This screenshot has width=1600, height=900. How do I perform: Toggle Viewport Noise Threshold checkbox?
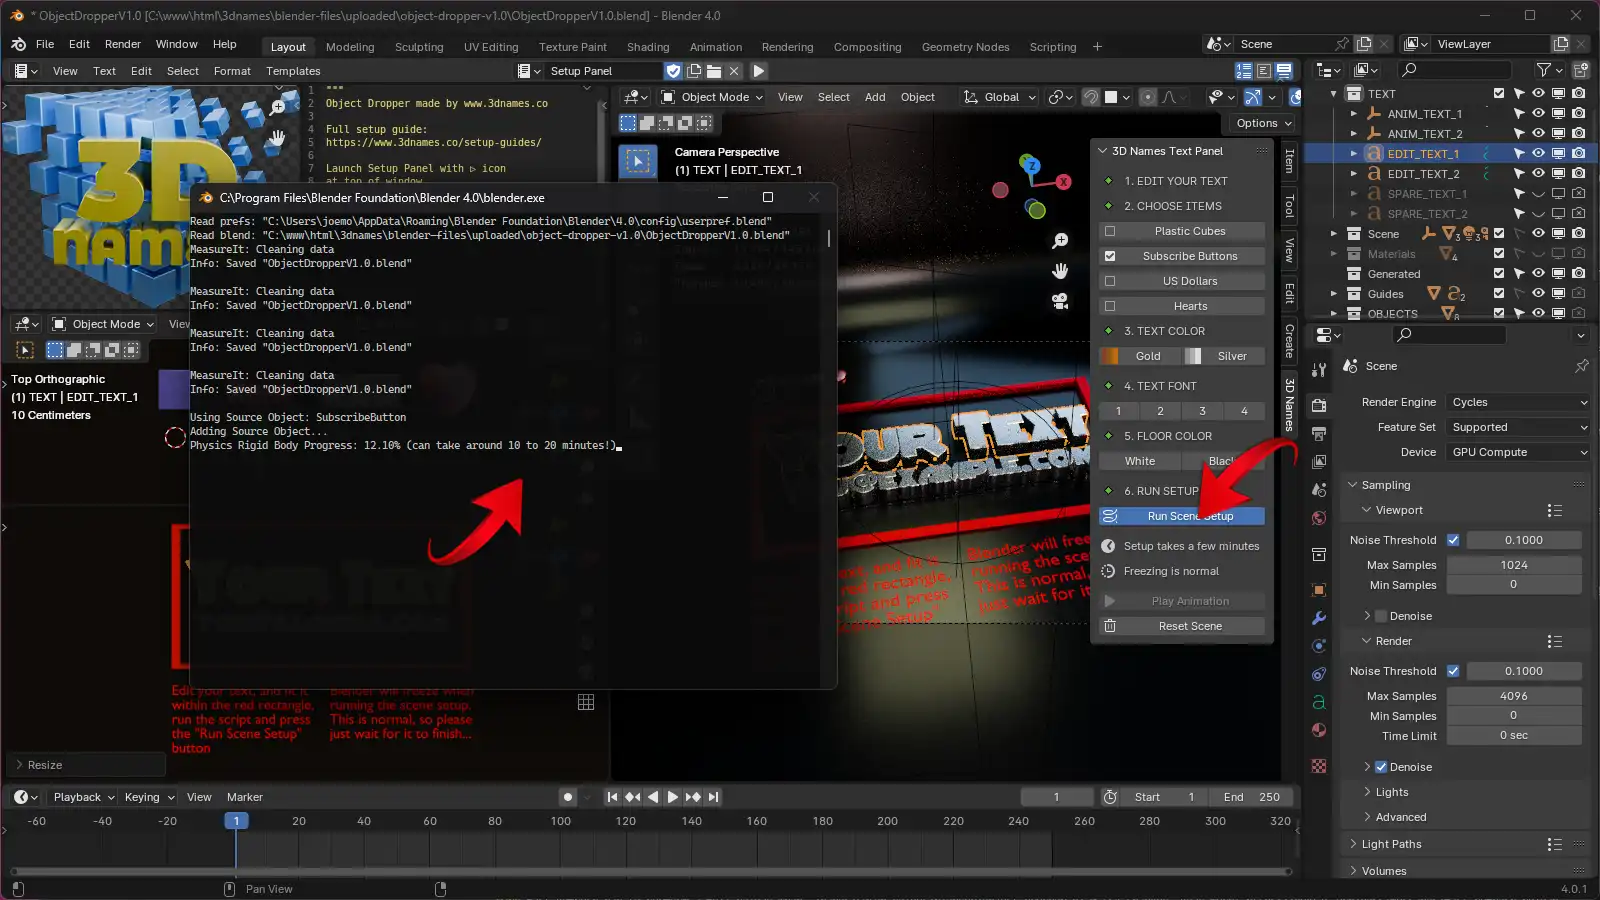pyautogui.click(x=1453, y=540)
